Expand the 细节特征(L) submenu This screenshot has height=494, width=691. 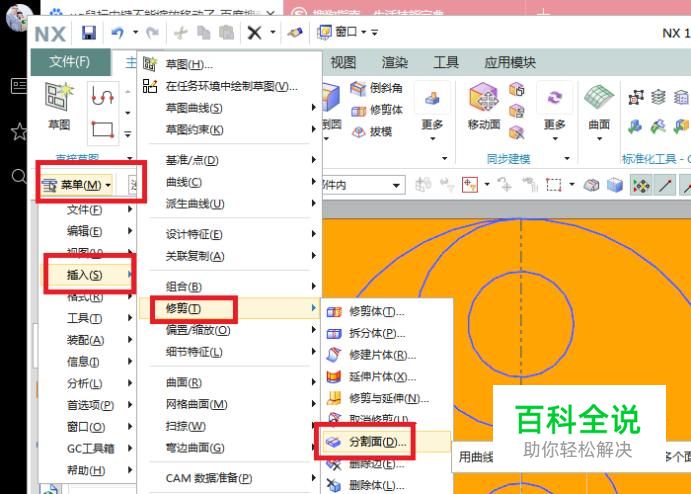(229, 352)
